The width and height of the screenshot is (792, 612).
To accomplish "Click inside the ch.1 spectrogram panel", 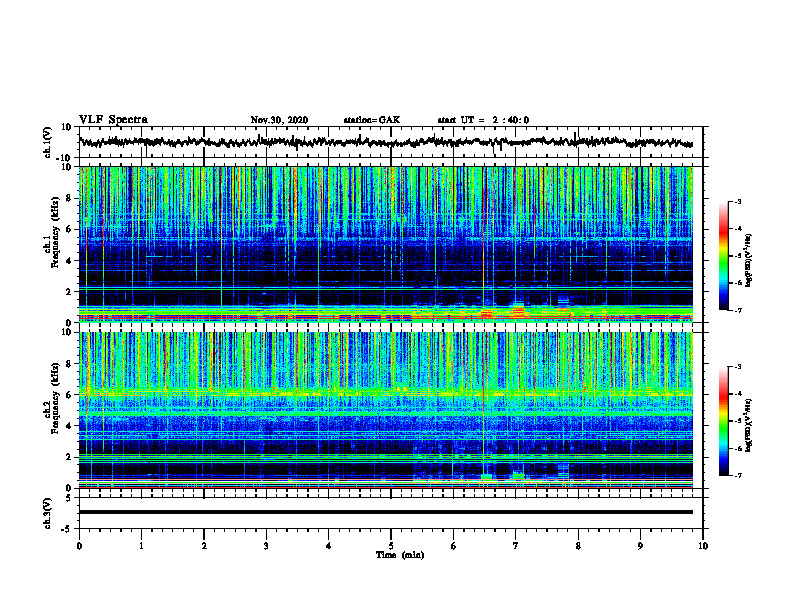I will [385, 244].
